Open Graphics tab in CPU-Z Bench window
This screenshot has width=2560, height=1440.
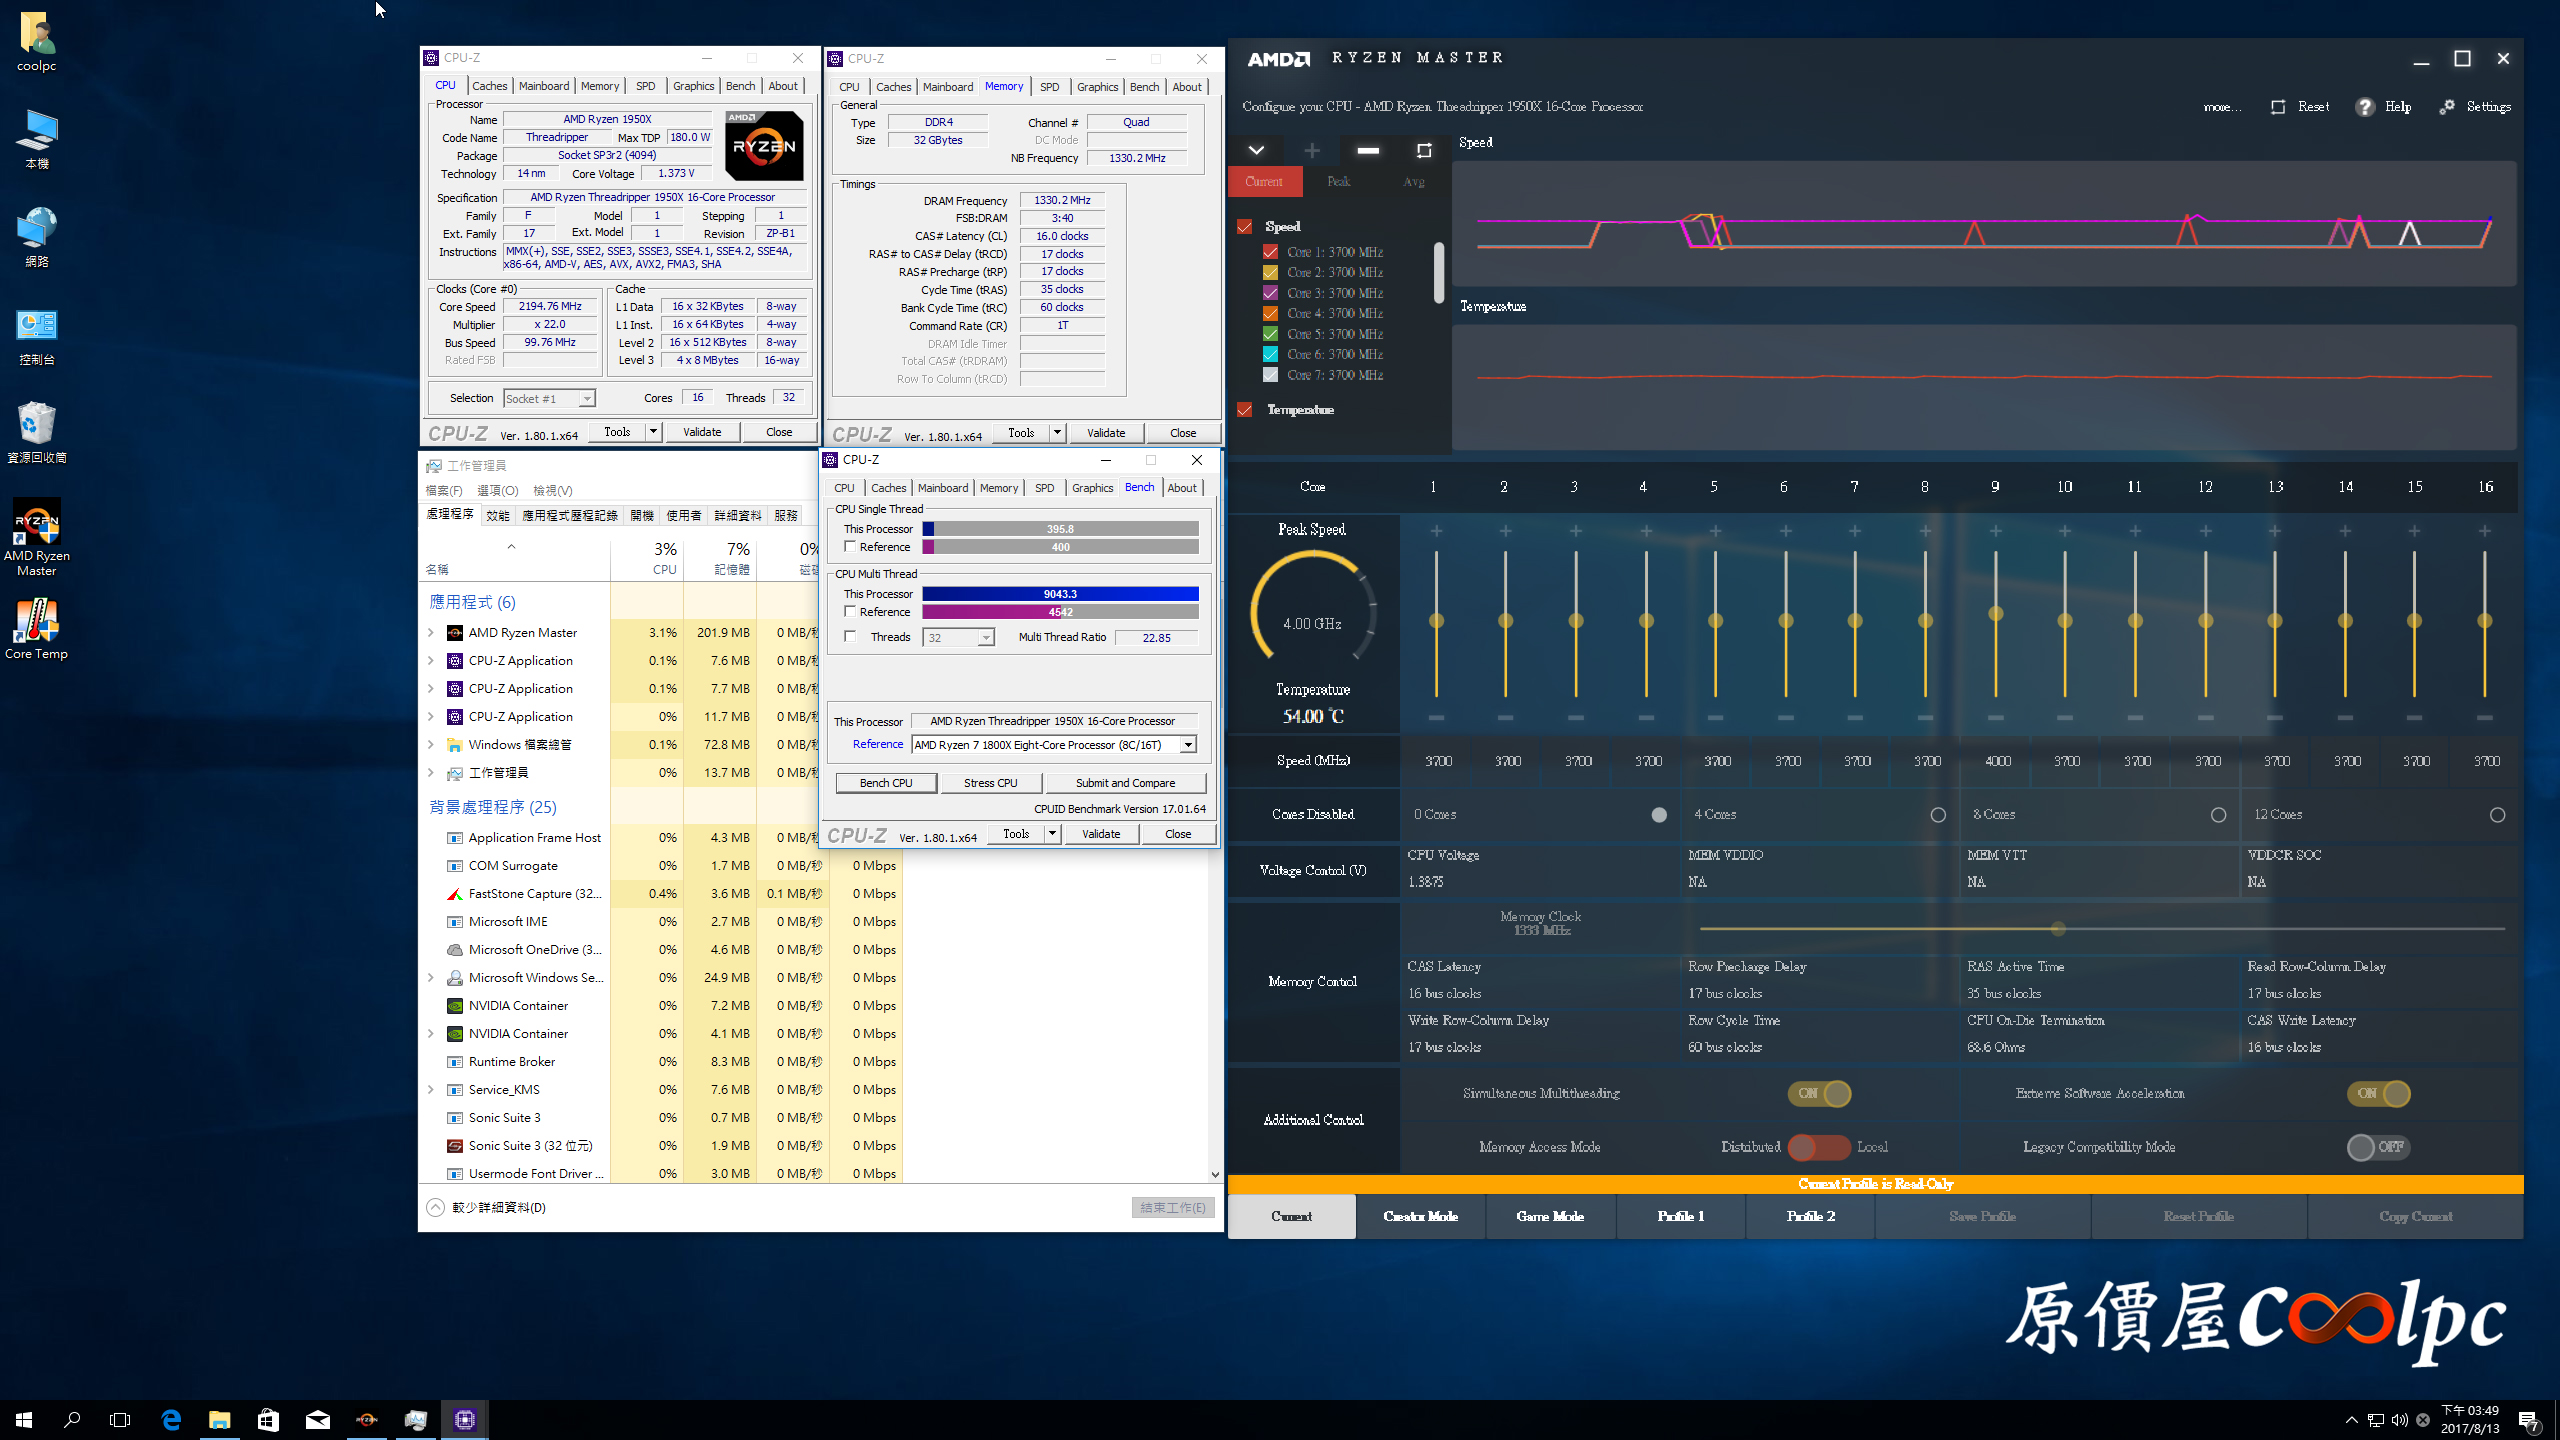click(1092, 488)
